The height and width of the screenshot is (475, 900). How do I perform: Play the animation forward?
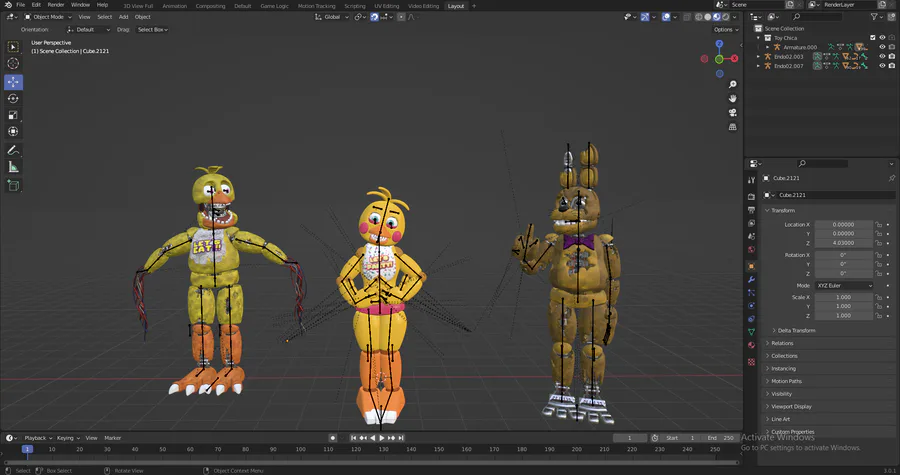click(382, 438)
